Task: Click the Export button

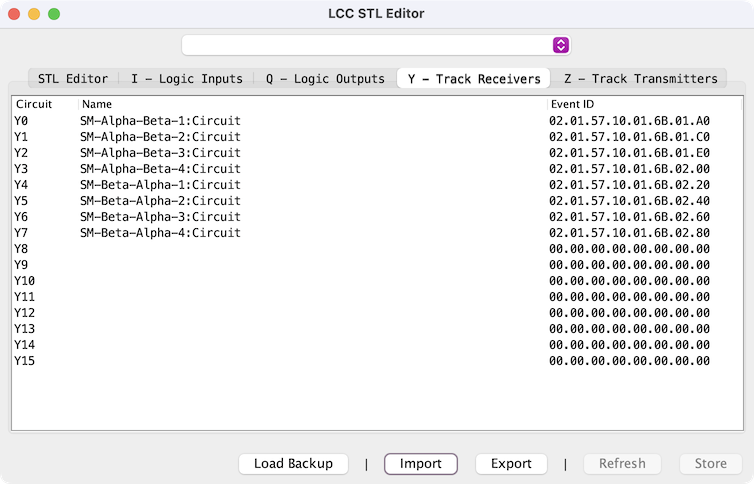Action: 511,464
